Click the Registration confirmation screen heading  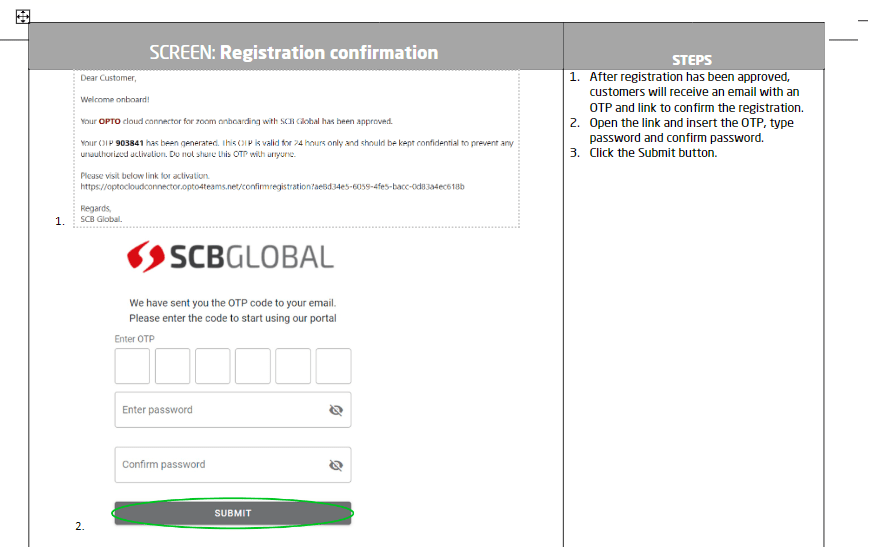click(x=294, y=52)
